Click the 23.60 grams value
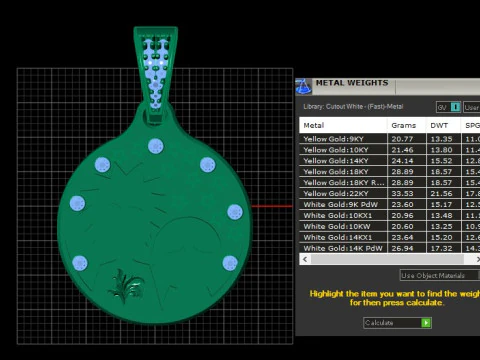 point(402,205)
